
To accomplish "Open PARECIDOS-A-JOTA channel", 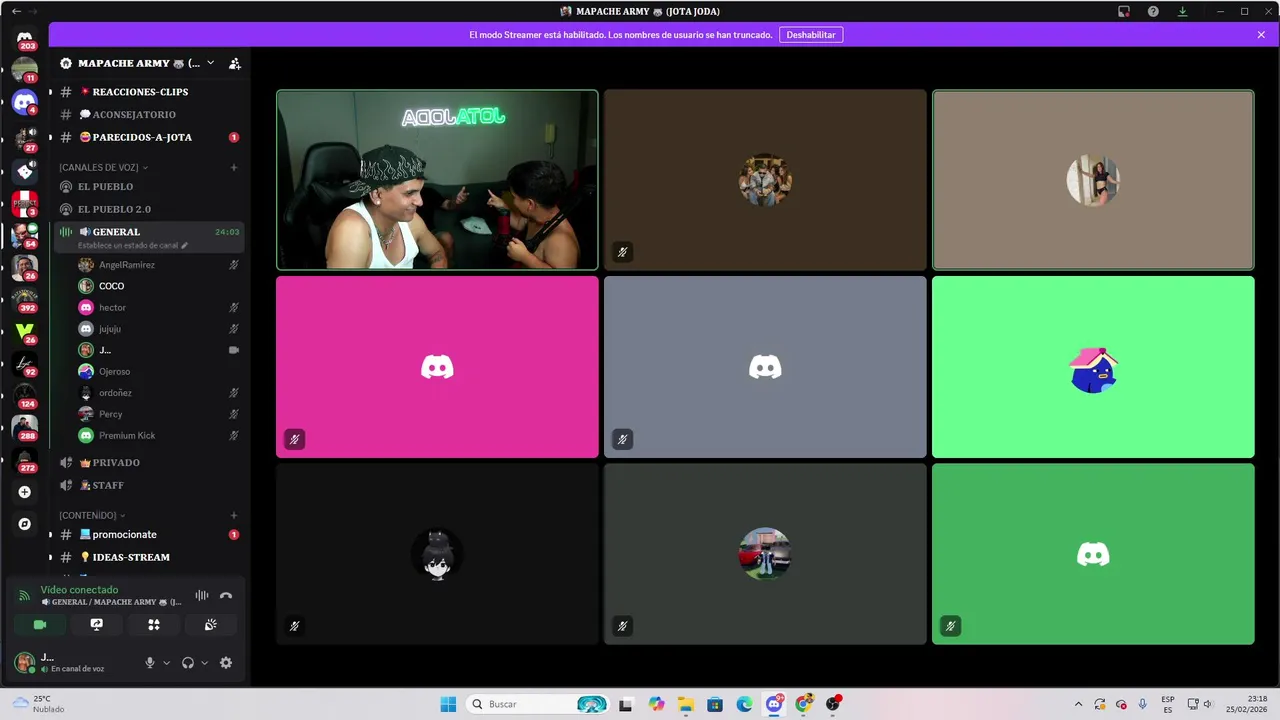I will point(148,137).
